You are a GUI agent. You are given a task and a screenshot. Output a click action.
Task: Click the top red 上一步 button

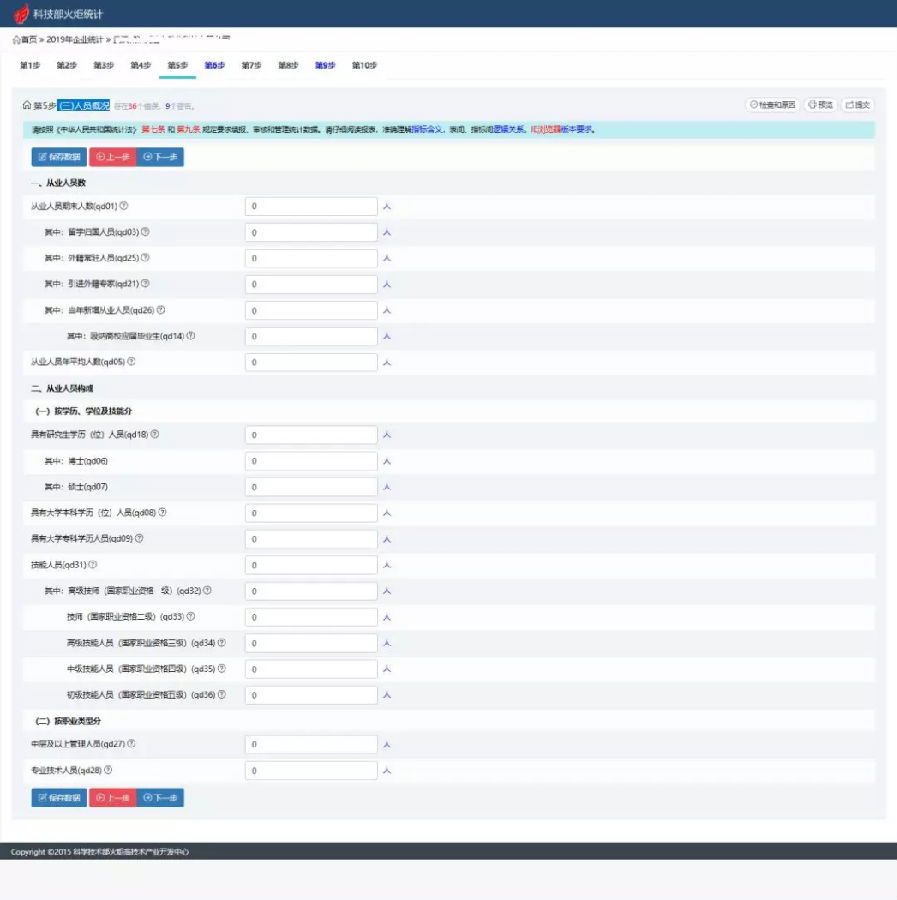click(x=112, y=157)
